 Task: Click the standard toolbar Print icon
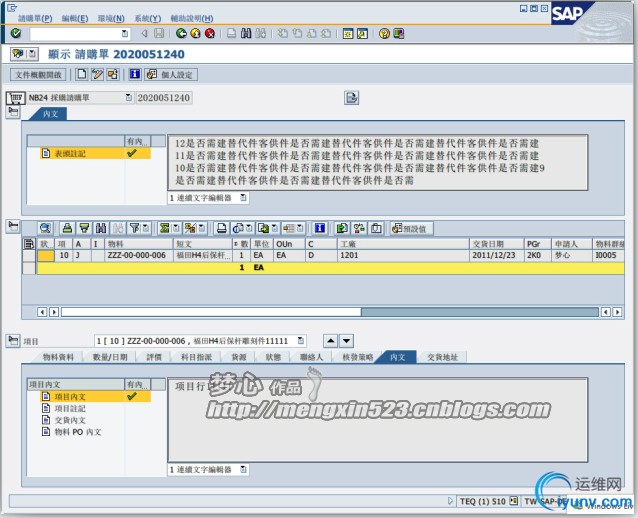[232, 33]
